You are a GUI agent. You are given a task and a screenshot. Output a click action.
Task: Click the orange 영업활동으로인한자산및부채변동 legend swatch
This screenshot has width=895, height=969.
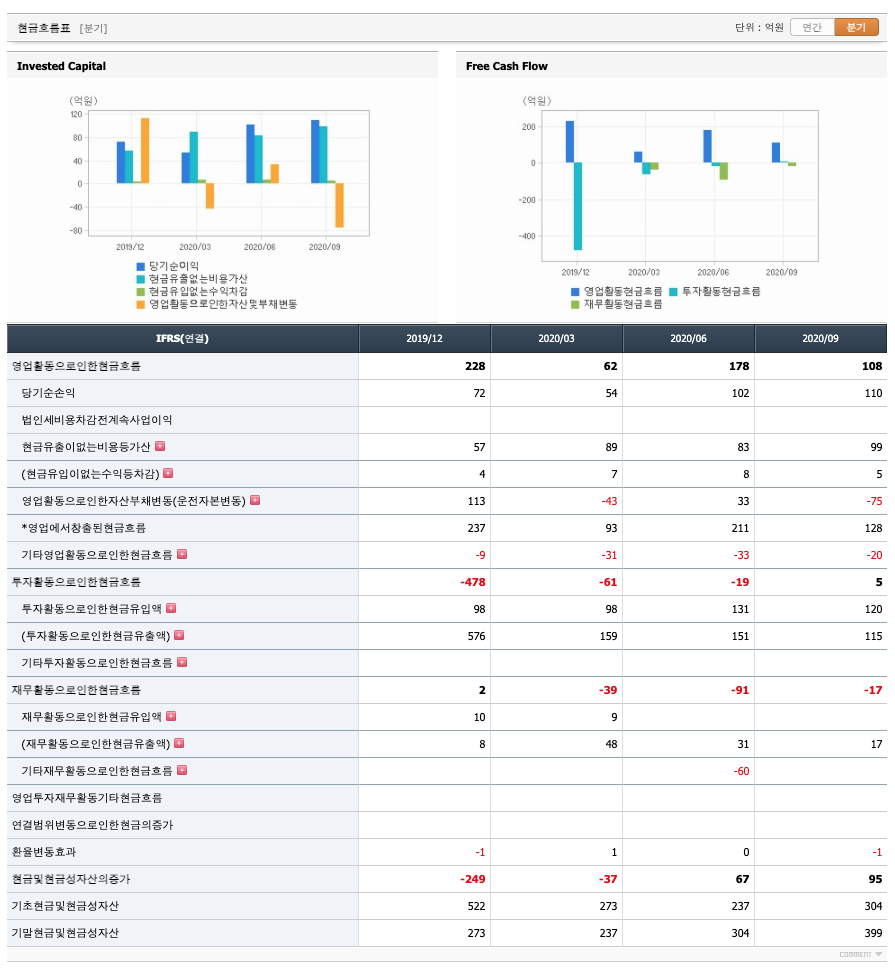[140, 305]
